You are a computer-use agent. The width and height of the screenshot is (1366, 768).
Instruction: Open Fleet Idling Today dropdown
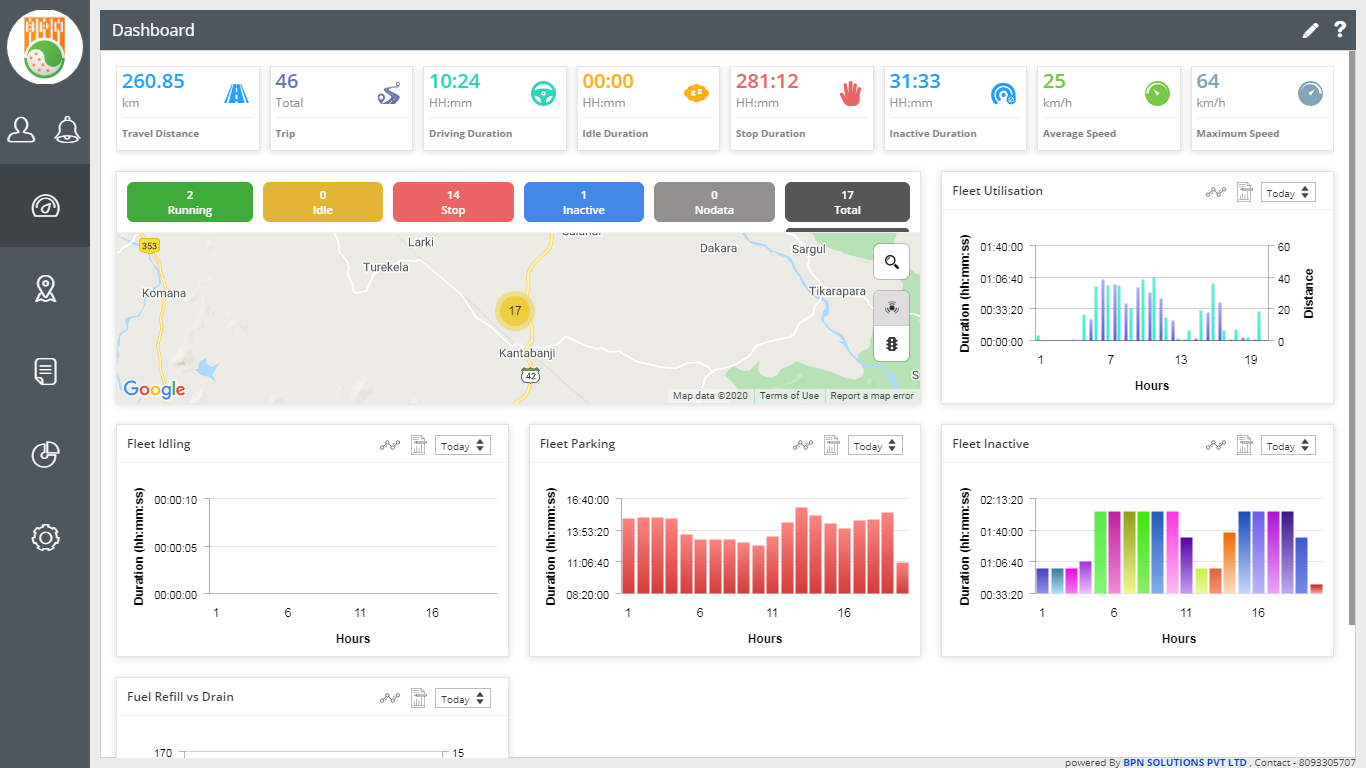pos(463,446)
